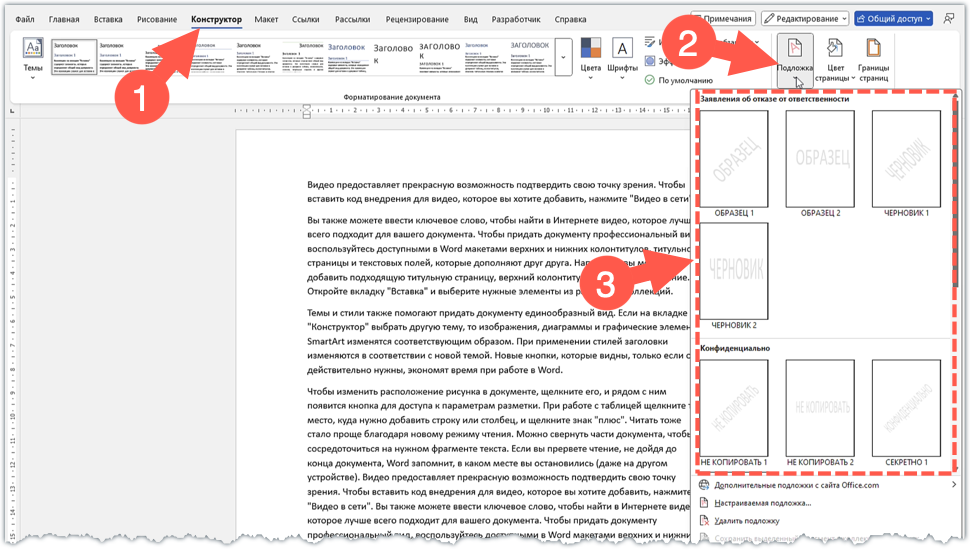Click the Примечания button
Image resolution: width=970 pixels, height=550 pixels.
[x=723, y=19]
